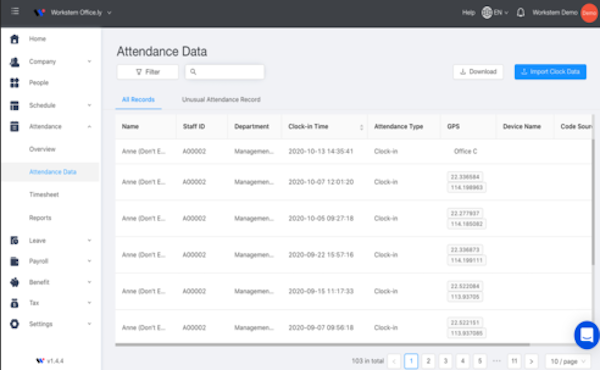600x370 pixels.
Task: Click the 114.185082 GPS longitude tag
Action: click(466, 224)
